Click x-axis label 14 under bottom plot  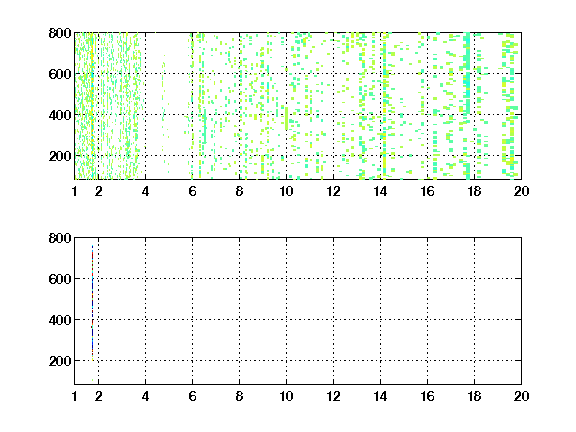pos(380,396)
